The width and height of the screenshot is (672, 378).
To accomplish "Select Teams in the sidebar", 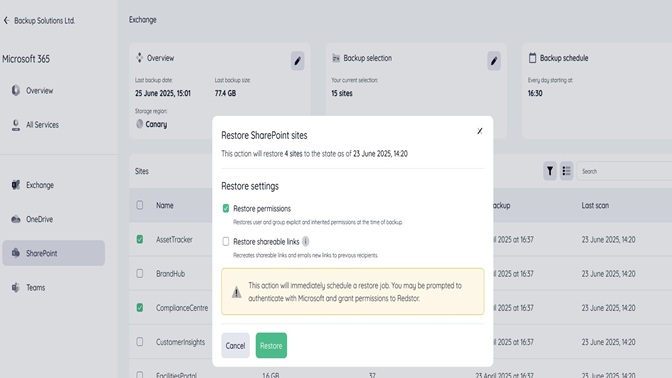I will (35, 288).
